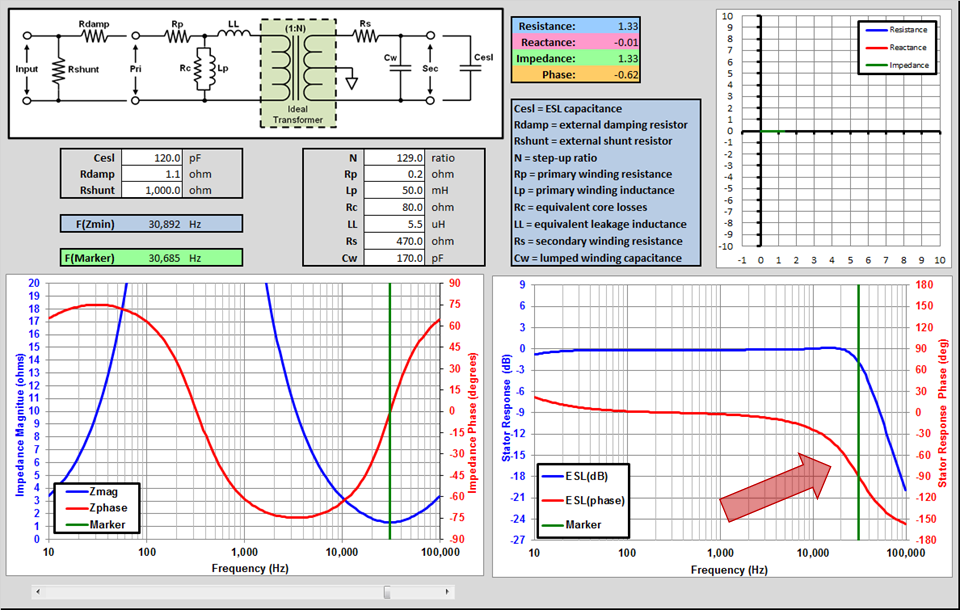Click 'Rp = primary winding resistance' text
This screenshot has width=960, height=610.
(593, 174)
